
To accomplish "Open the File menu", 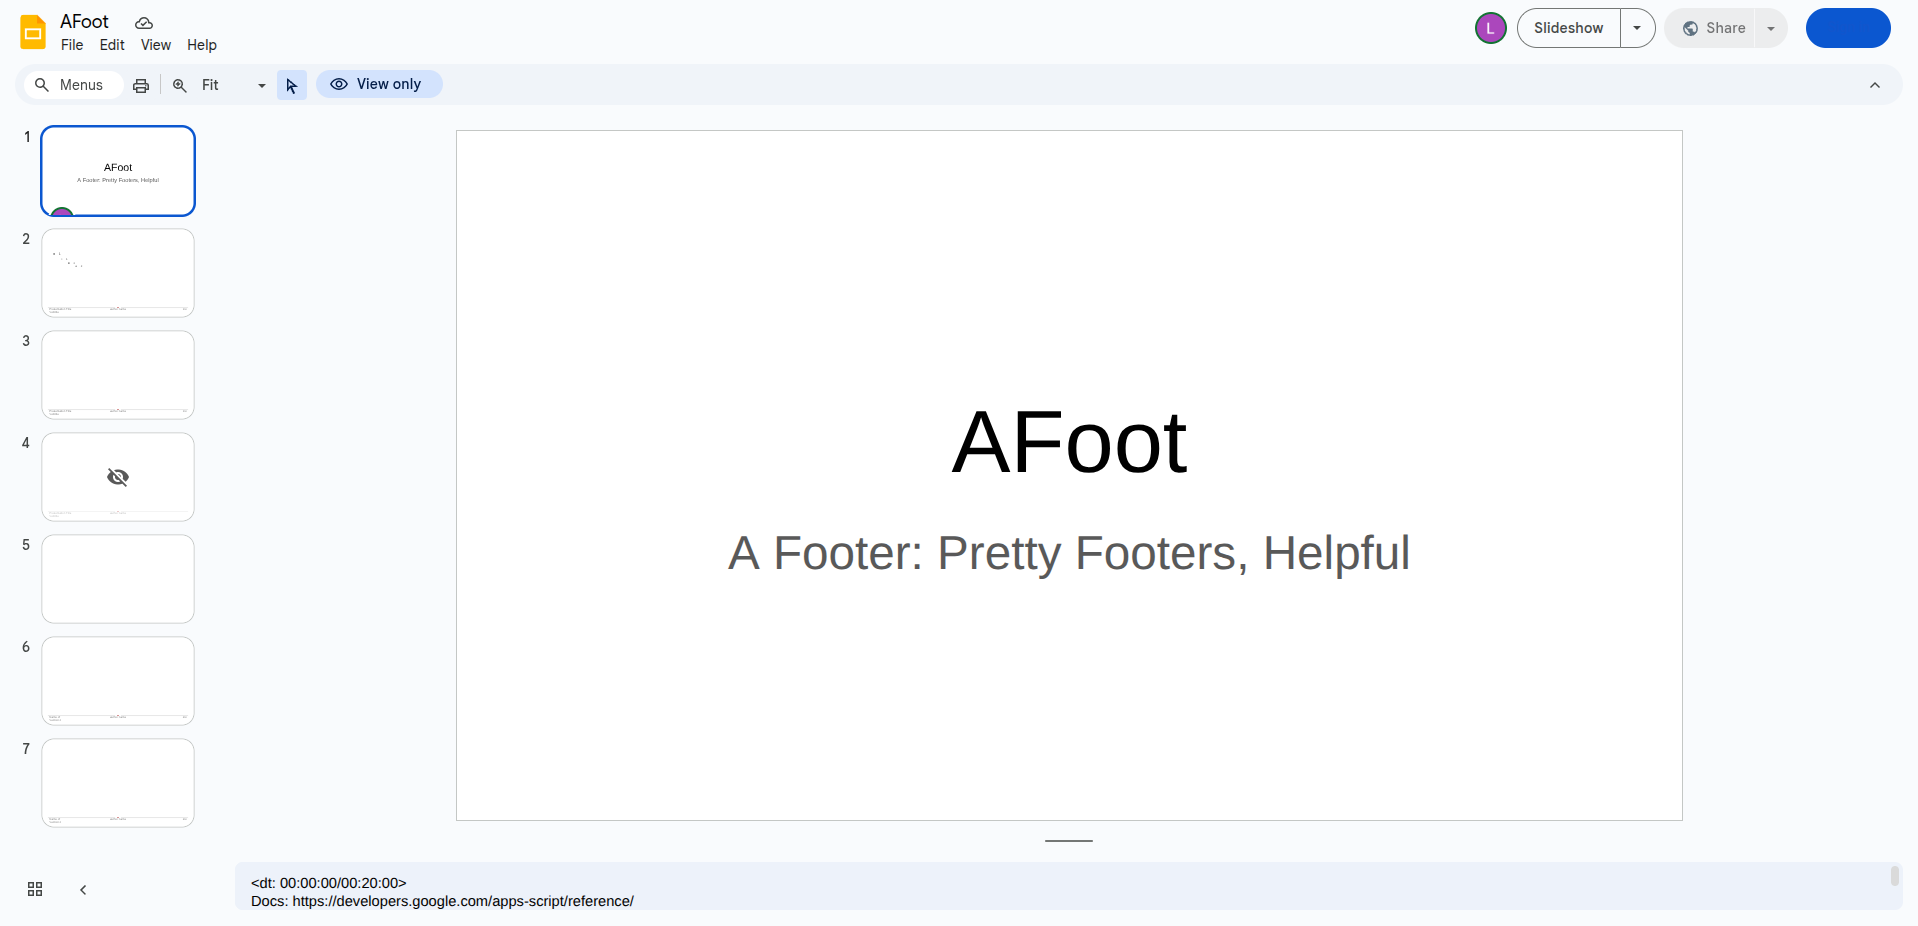I will [72, 45].
